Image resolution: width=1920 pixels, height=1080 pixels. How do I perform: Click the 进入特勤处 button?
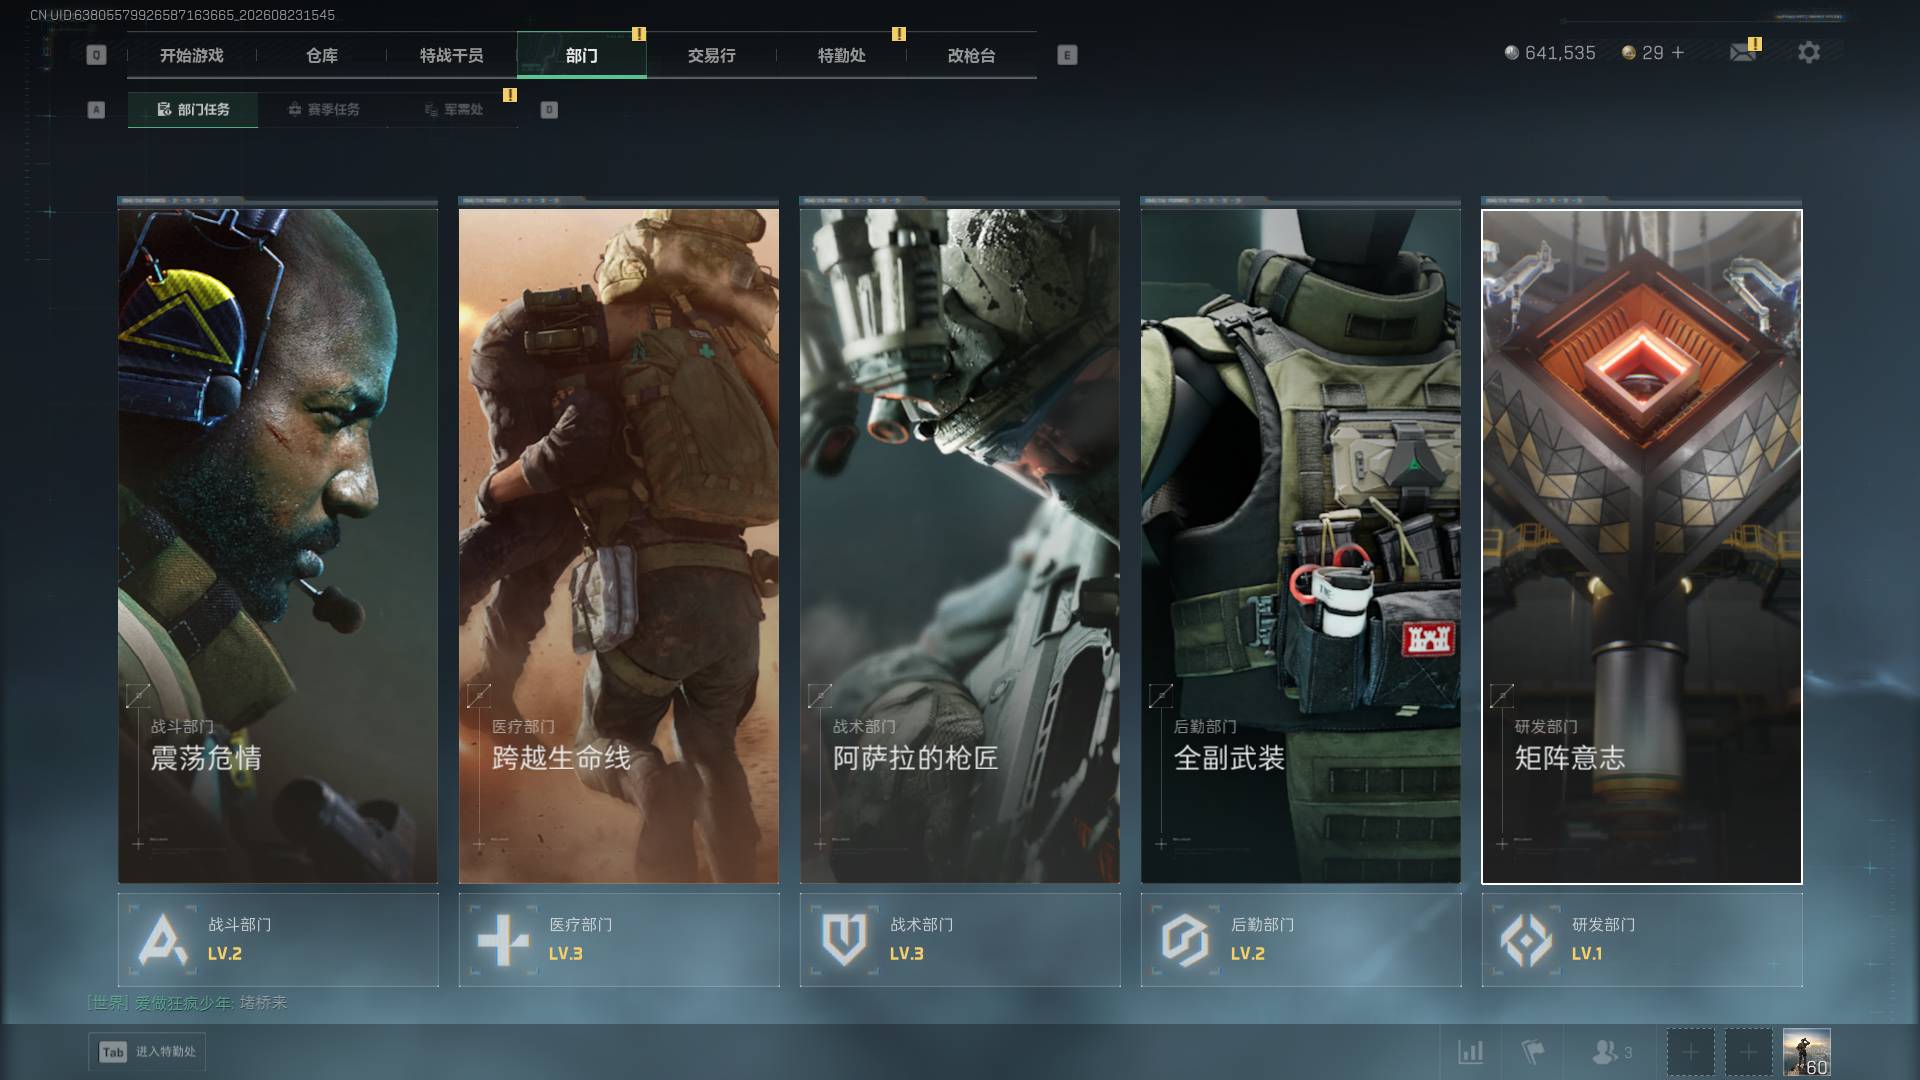tap(147, 1052)
